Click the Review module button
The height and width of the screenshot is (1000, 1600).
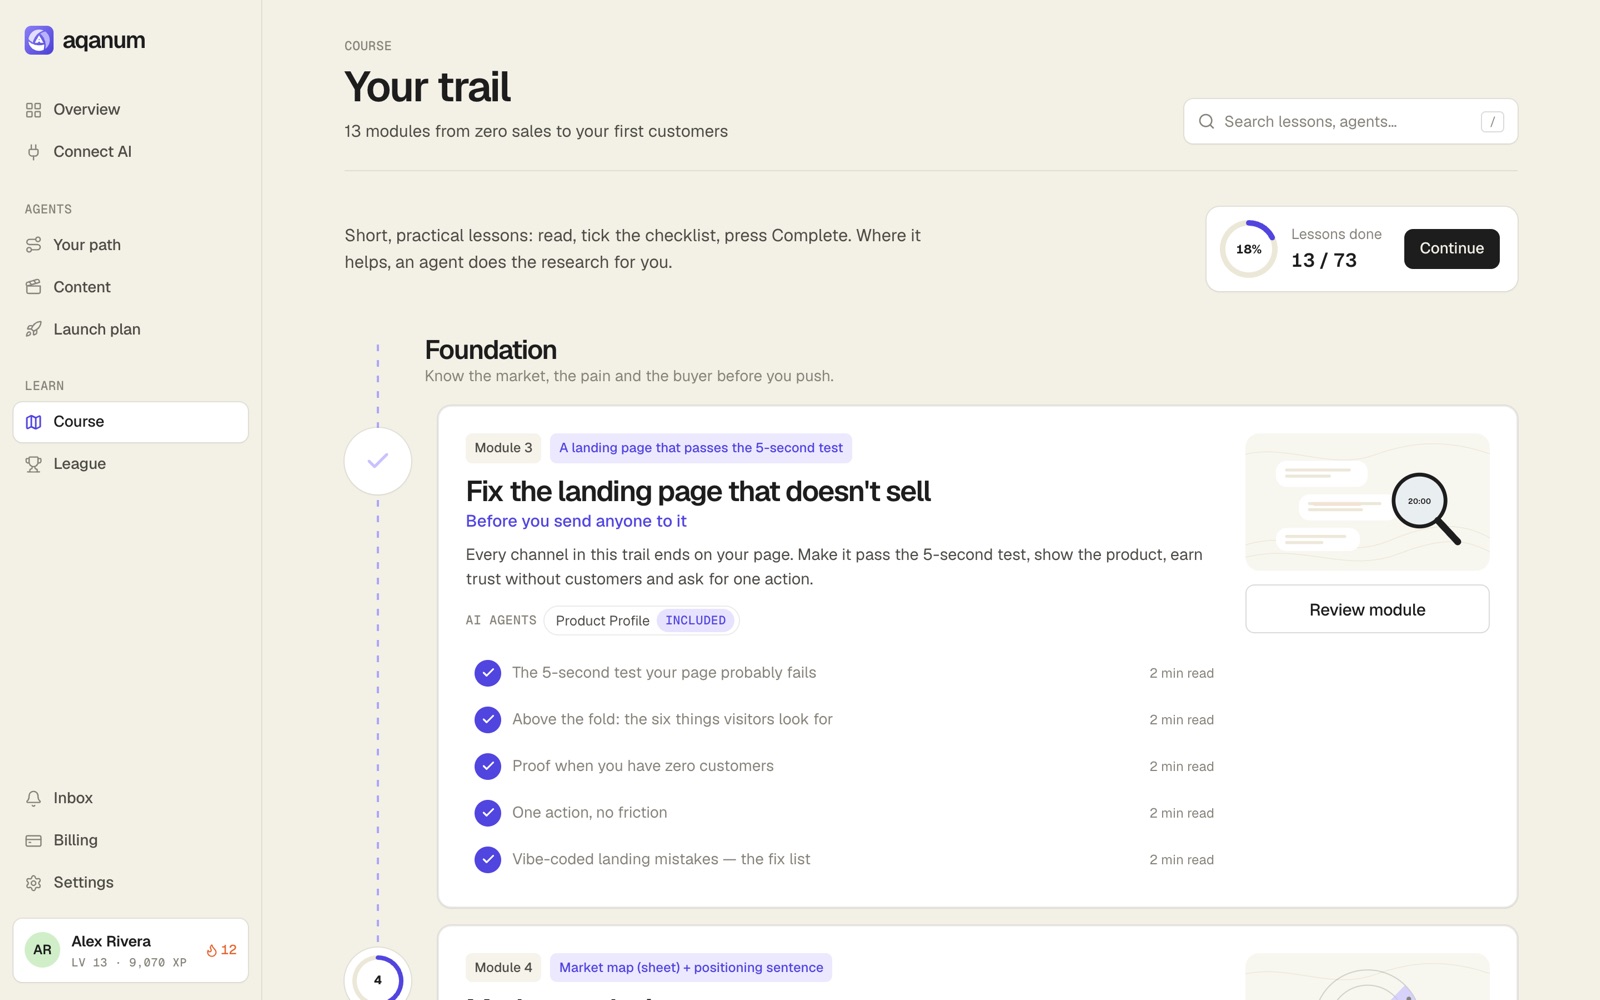point(1367,609)
